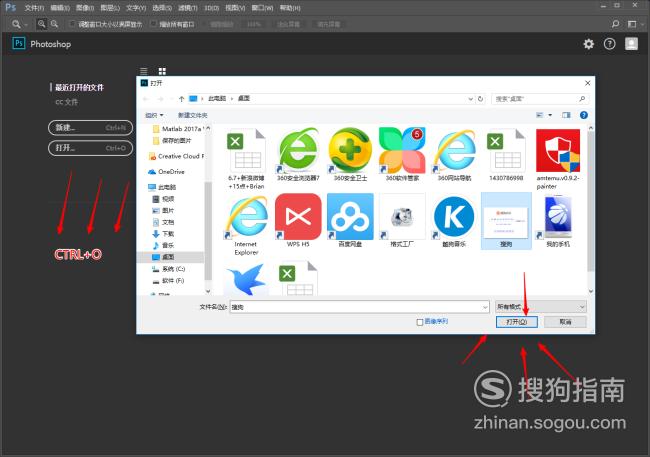Open the 视图 menu in Photoshop
This screenshot has width=650, height=457.
(x=235, y=8)
